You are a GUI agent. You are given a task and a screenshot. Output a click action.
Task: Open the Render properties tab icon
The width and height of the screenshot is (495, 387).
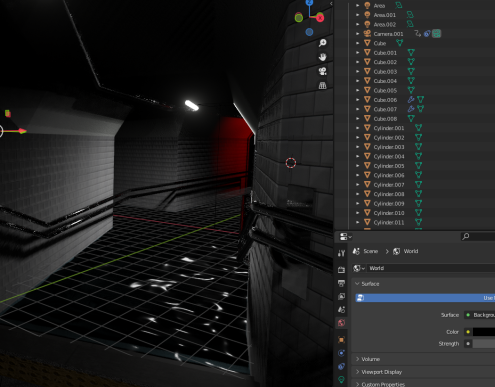[x=341, y=270]
